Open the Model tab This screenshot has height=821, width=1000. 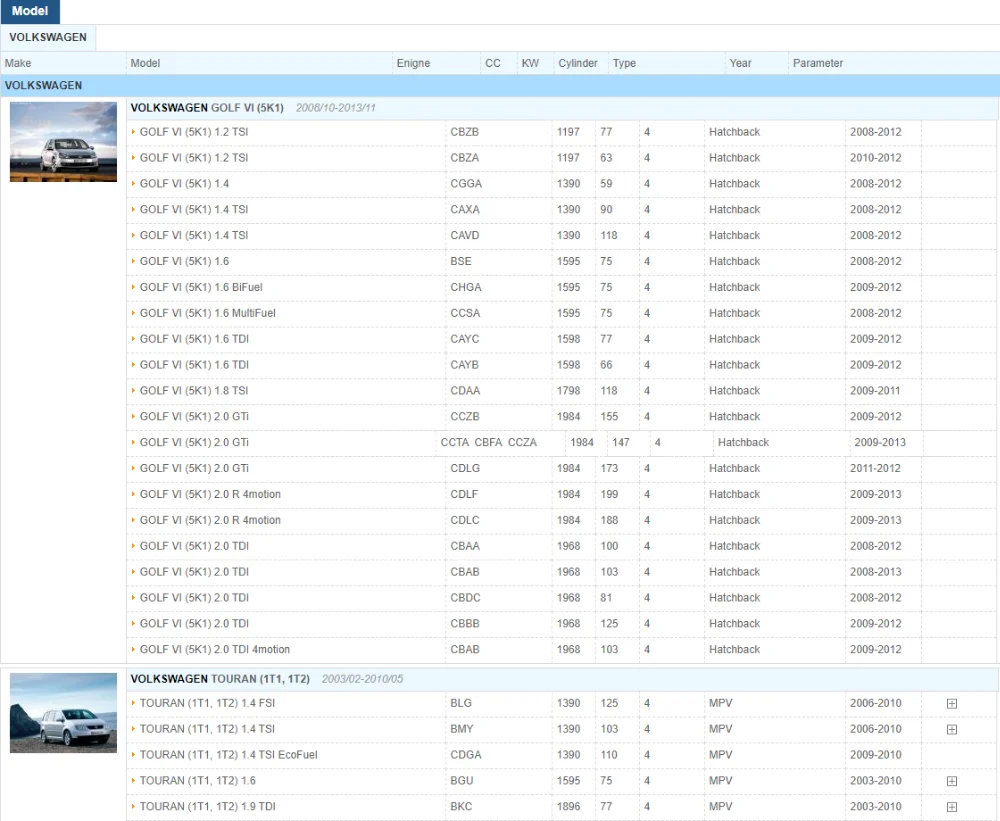click(x=30, y=11)
